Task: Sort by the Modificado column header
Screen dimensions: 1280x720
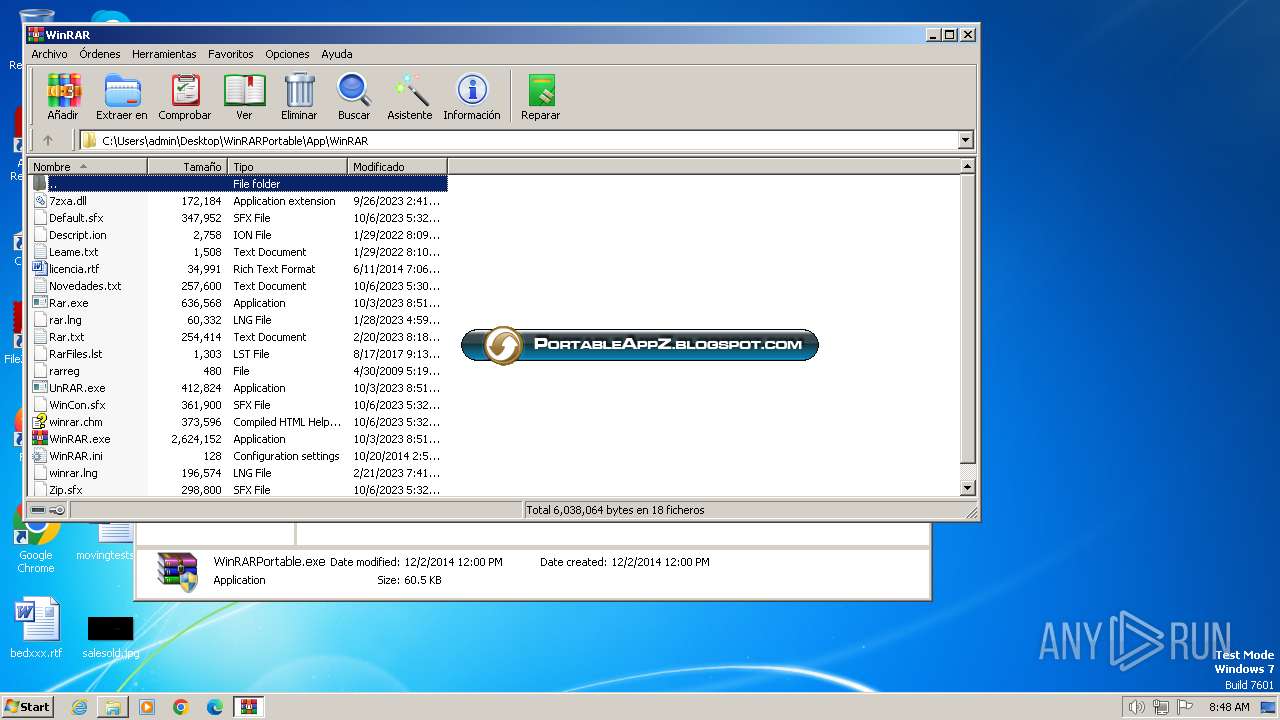Action: click(398, 167)
